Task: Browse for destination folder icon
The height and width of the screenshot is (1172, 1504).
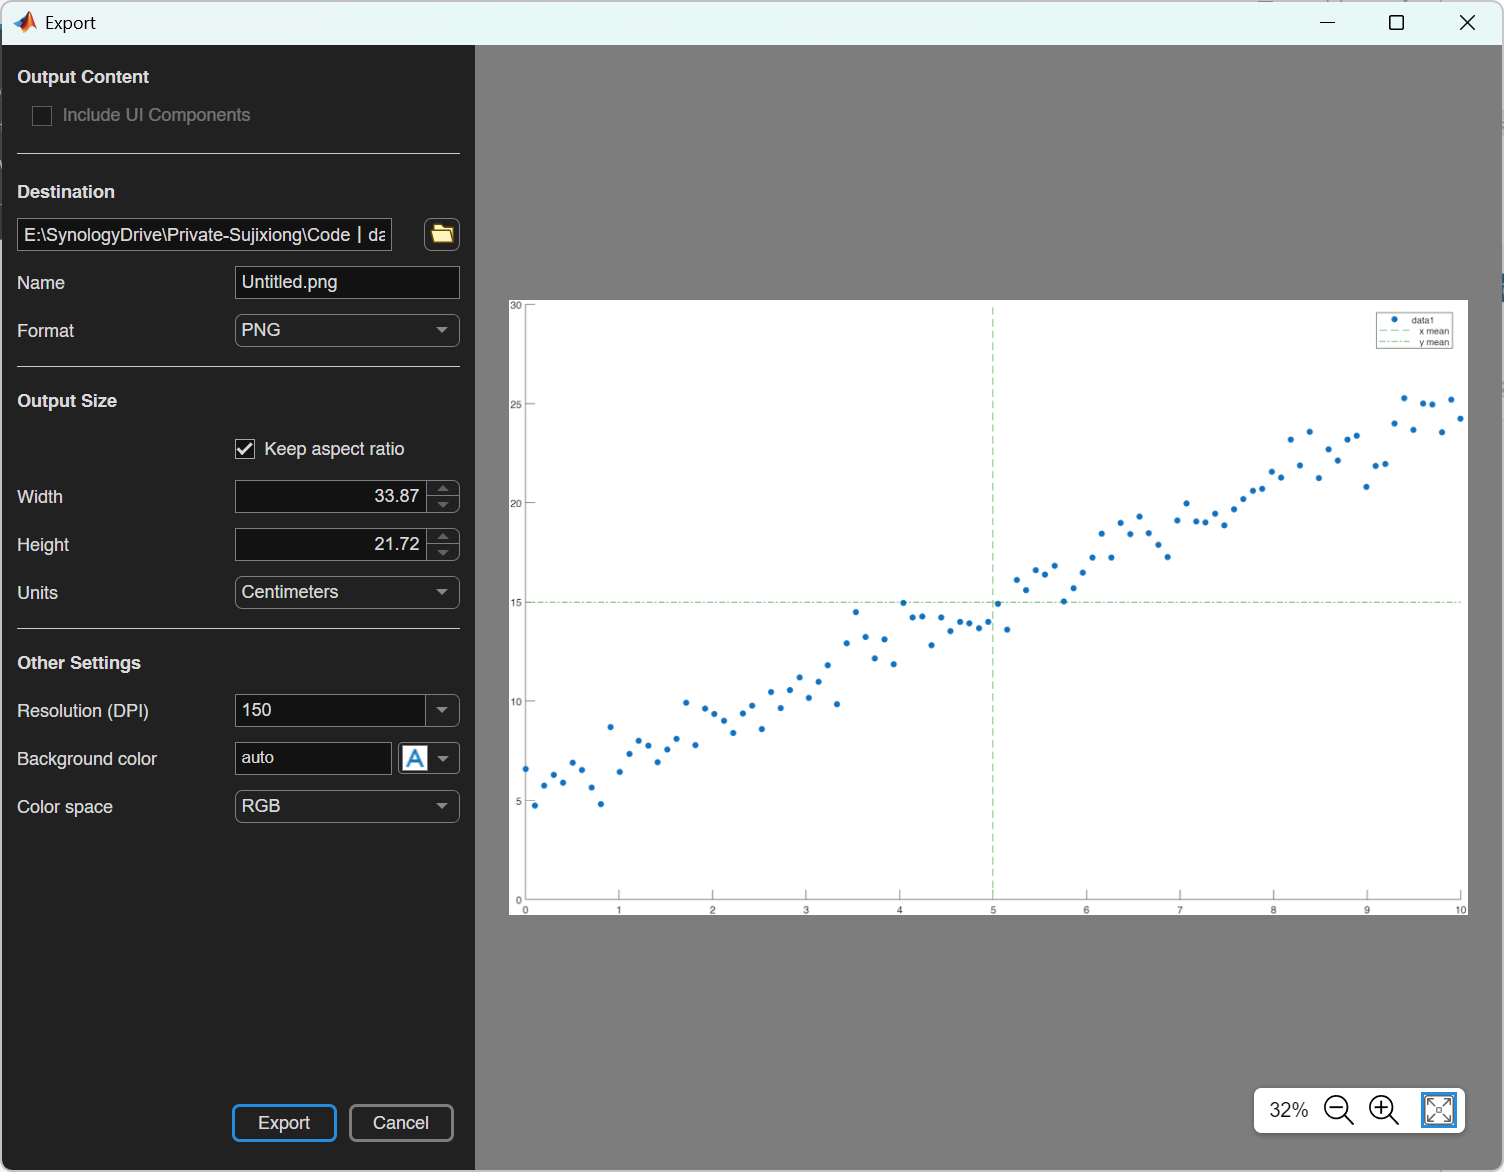Action: pos(442,234)
